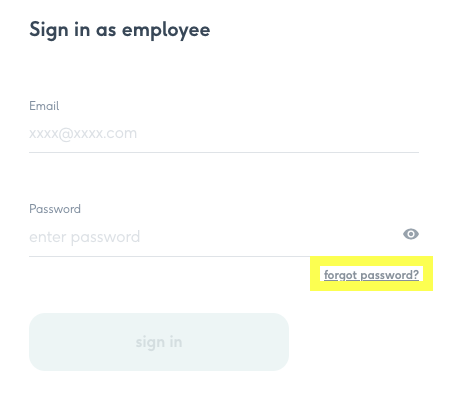451x399 pixels.
Task: Click the sign in button
Action: [159, 342]
